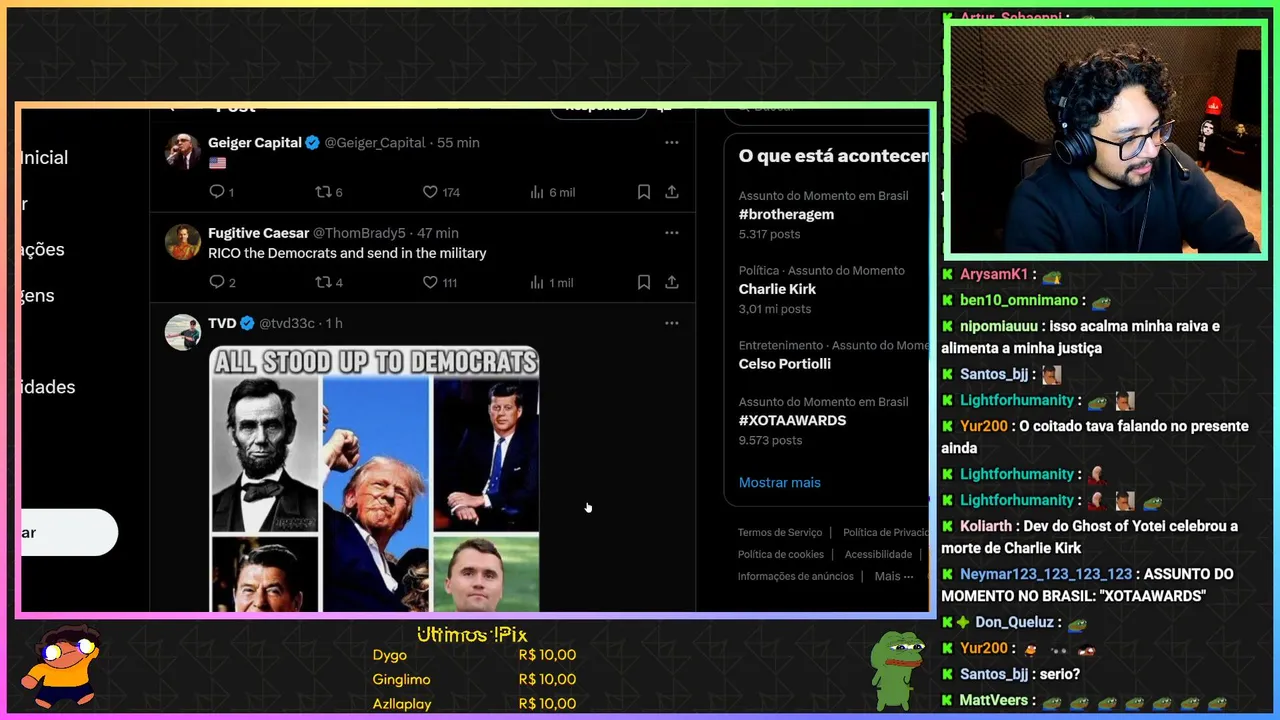
Task: Share Geiger Capital's tweet
Action: [672, 192]
